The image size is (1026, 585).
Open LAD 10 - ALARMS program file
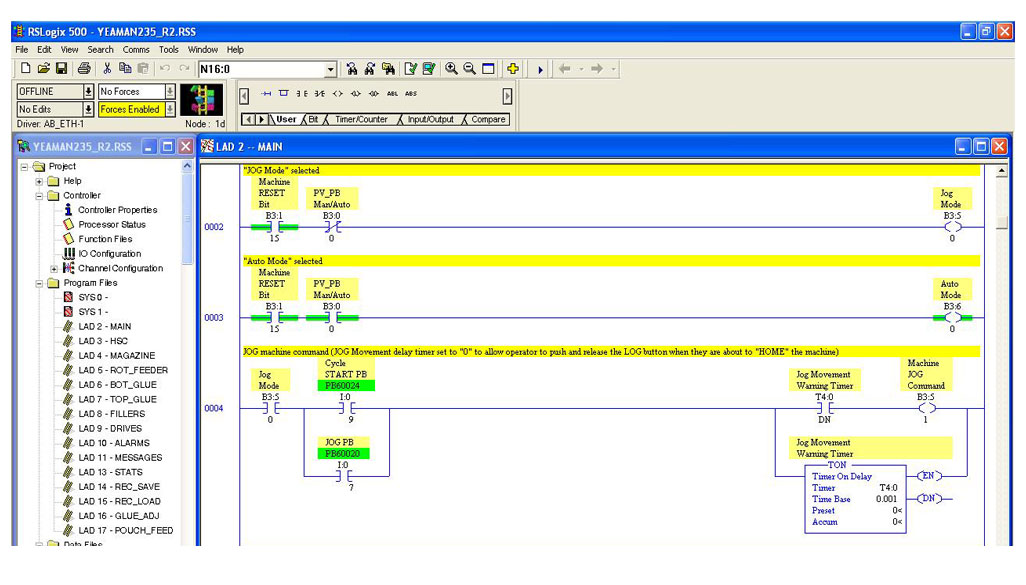pyautogui.click(x=113, y=443)
